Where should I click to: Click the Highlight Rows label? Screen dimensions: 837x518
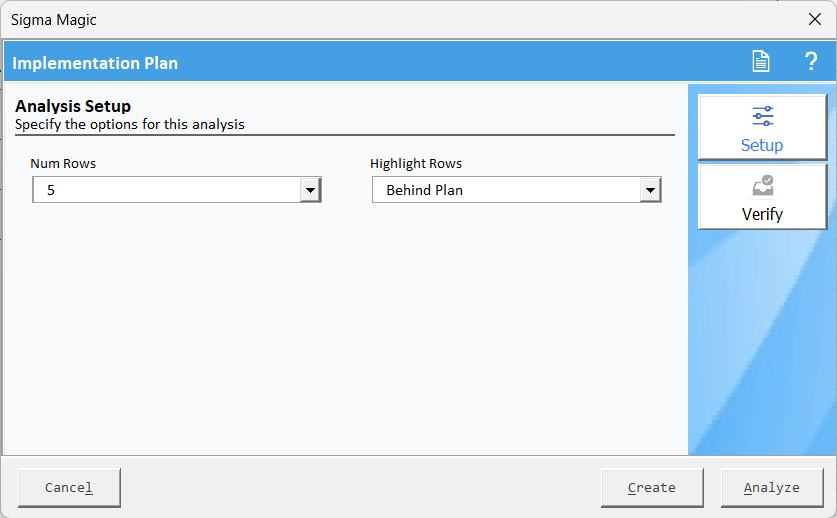(x=416, y=163)
